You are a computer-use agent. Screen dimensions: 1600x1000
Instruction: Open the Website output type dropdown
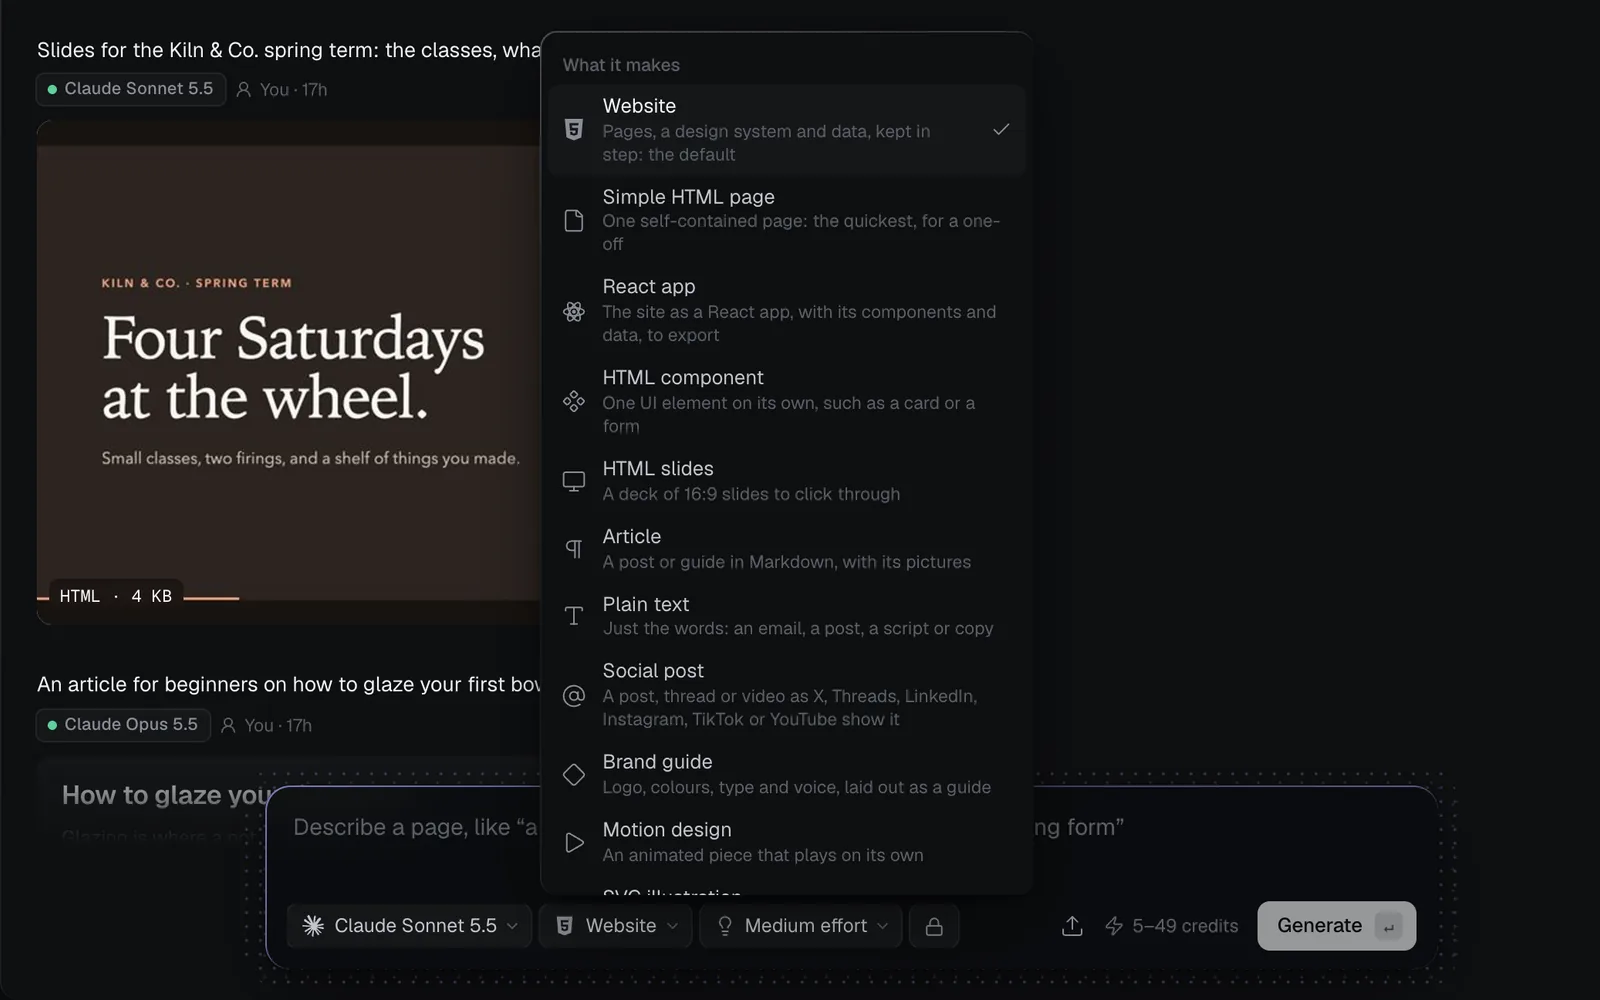(x=615, y=926)
